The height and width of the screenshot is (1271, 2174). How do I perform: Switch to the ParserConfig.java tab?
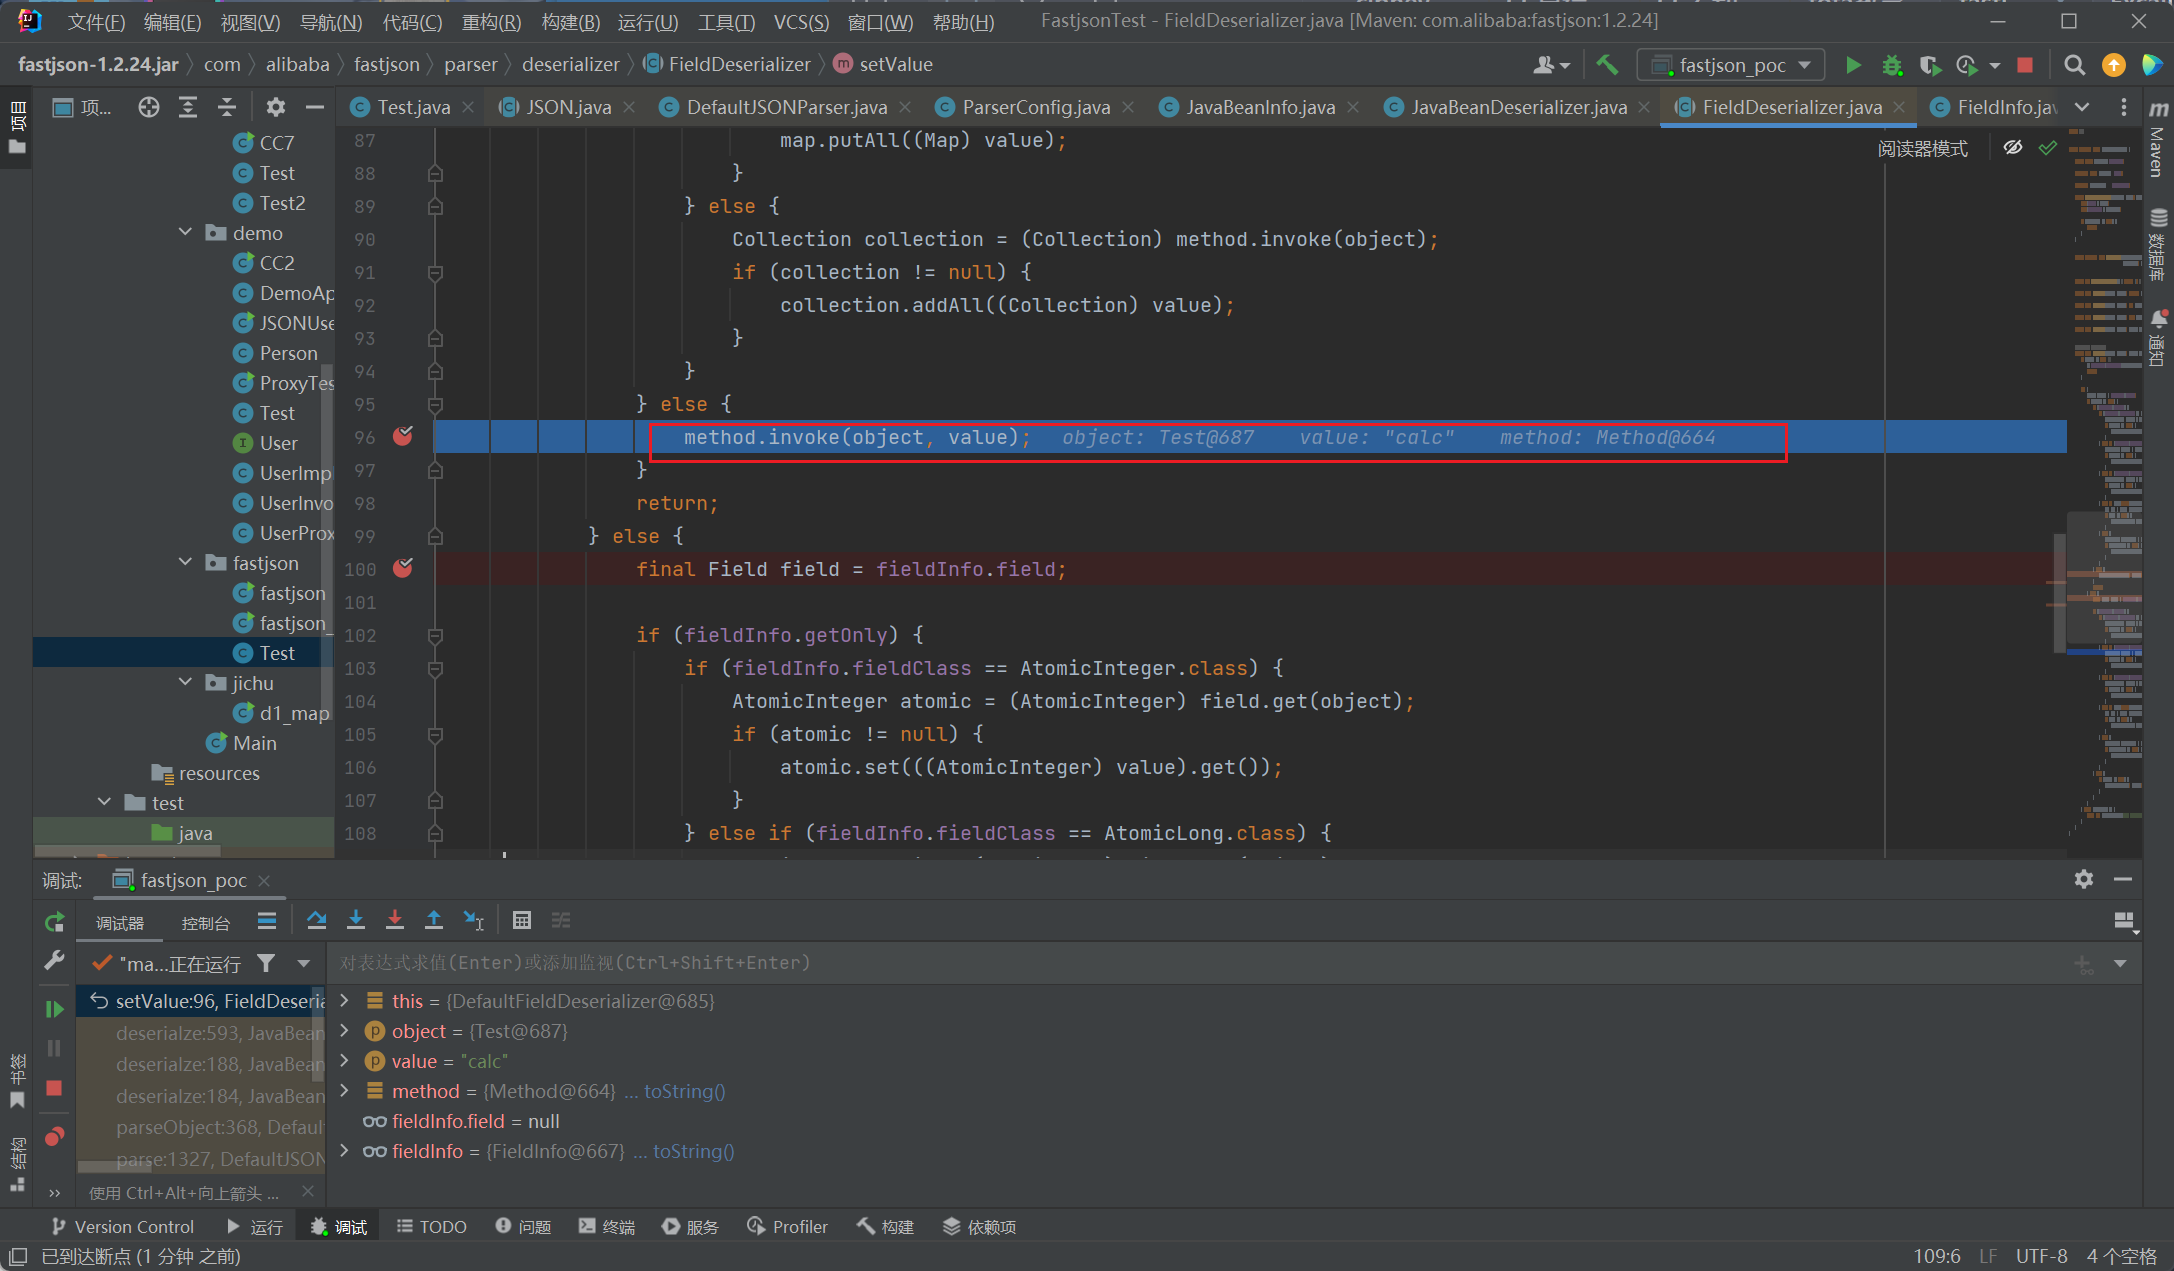click(1035, 107)
